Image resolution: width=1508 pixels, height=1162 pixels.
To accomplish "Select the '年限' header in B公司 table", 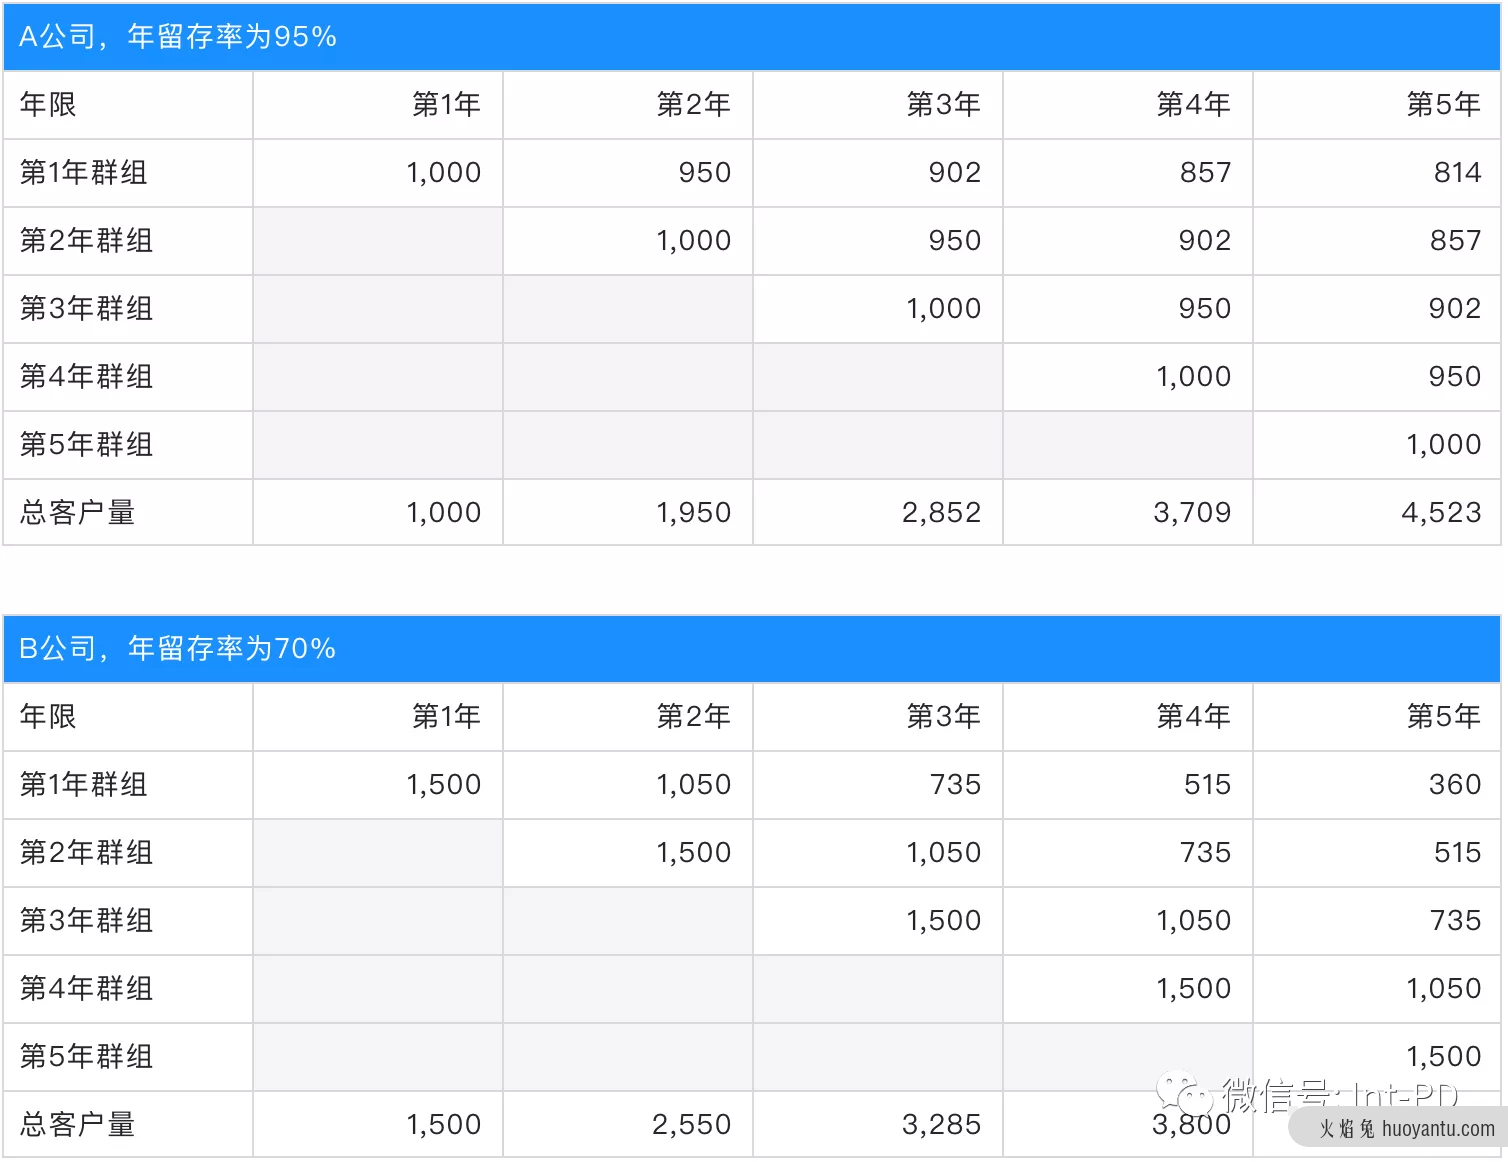I will [48, 717].
